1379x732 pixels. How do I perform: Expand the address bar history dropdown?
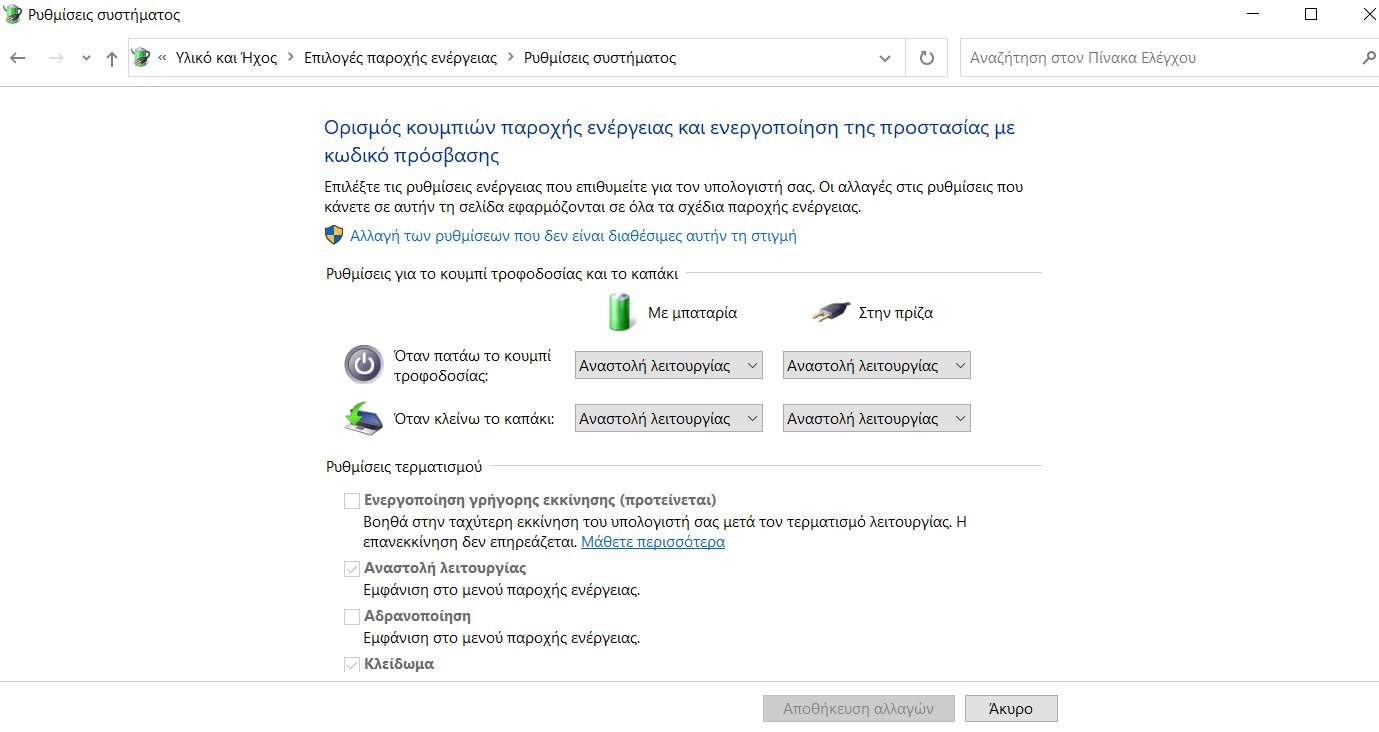click(x=884, y=58)
